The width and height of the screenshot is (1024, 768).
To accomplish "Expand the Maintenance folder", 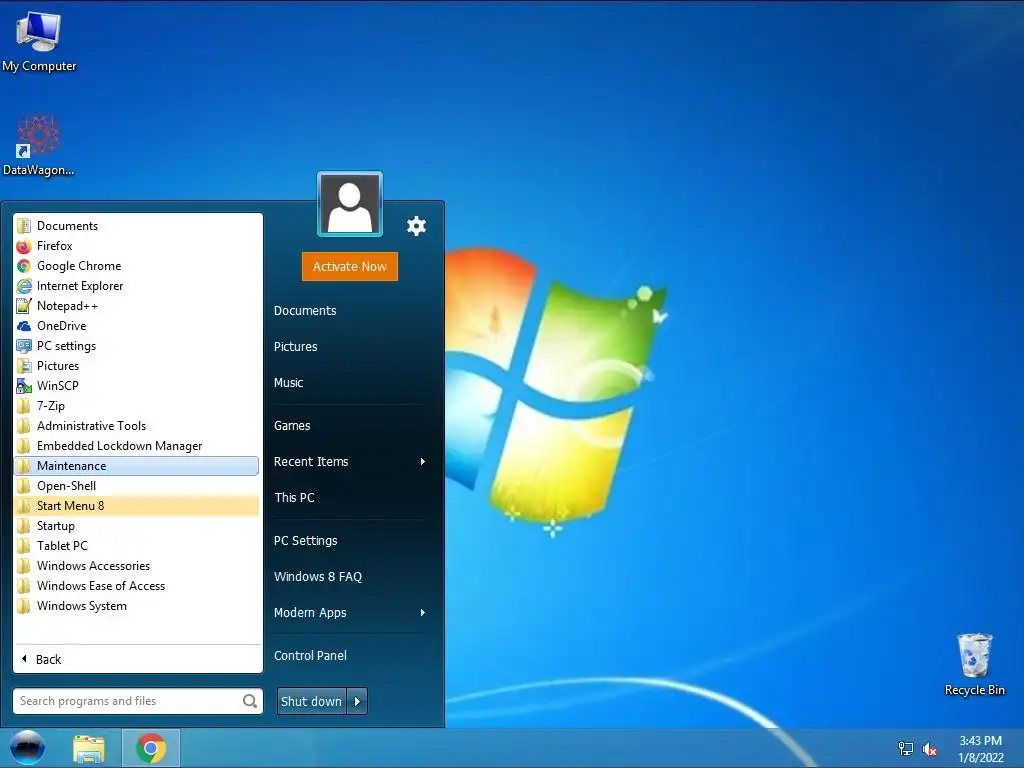I will point(136,466).
